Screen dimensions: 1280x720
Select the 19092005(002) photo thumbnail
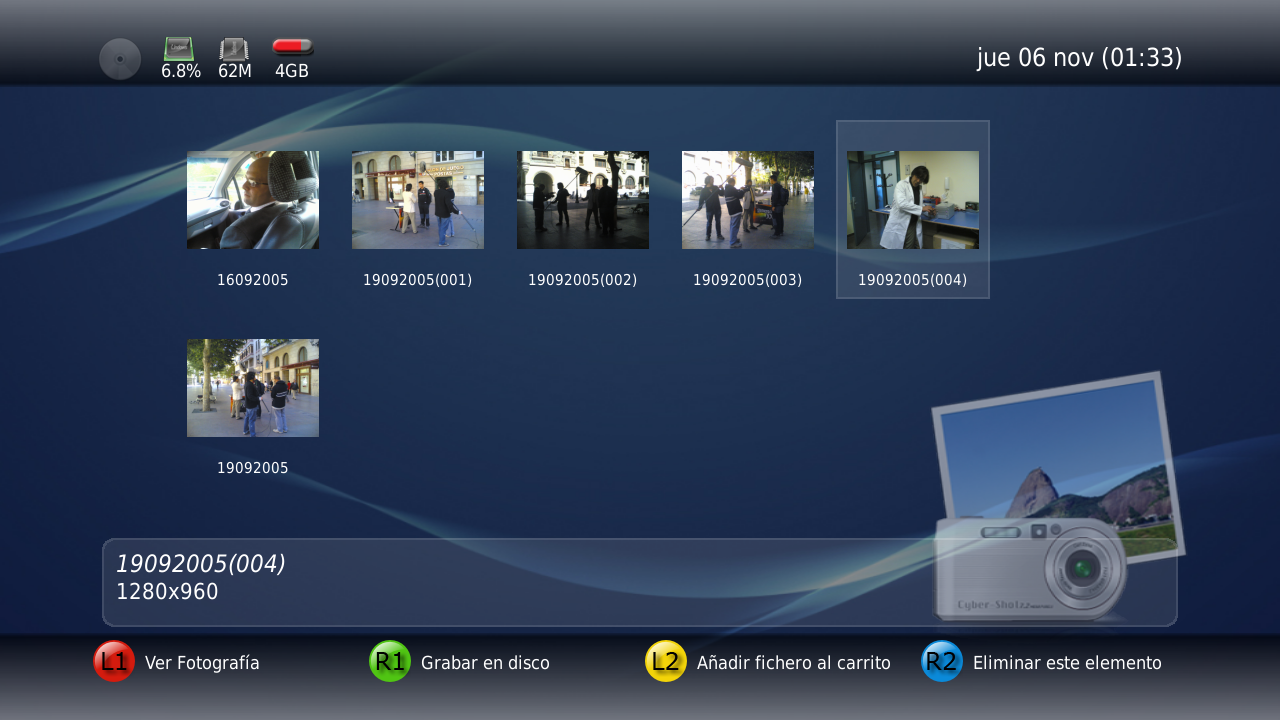(x=583, y=200)
